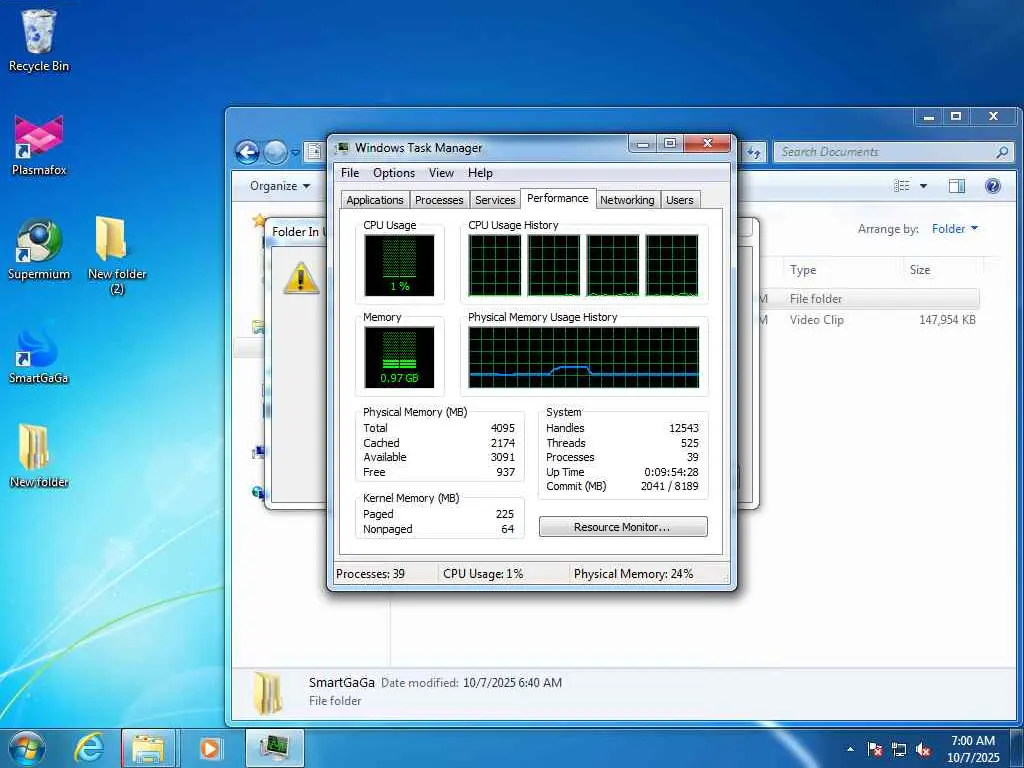Open the view options dropdown arrow

923,186
